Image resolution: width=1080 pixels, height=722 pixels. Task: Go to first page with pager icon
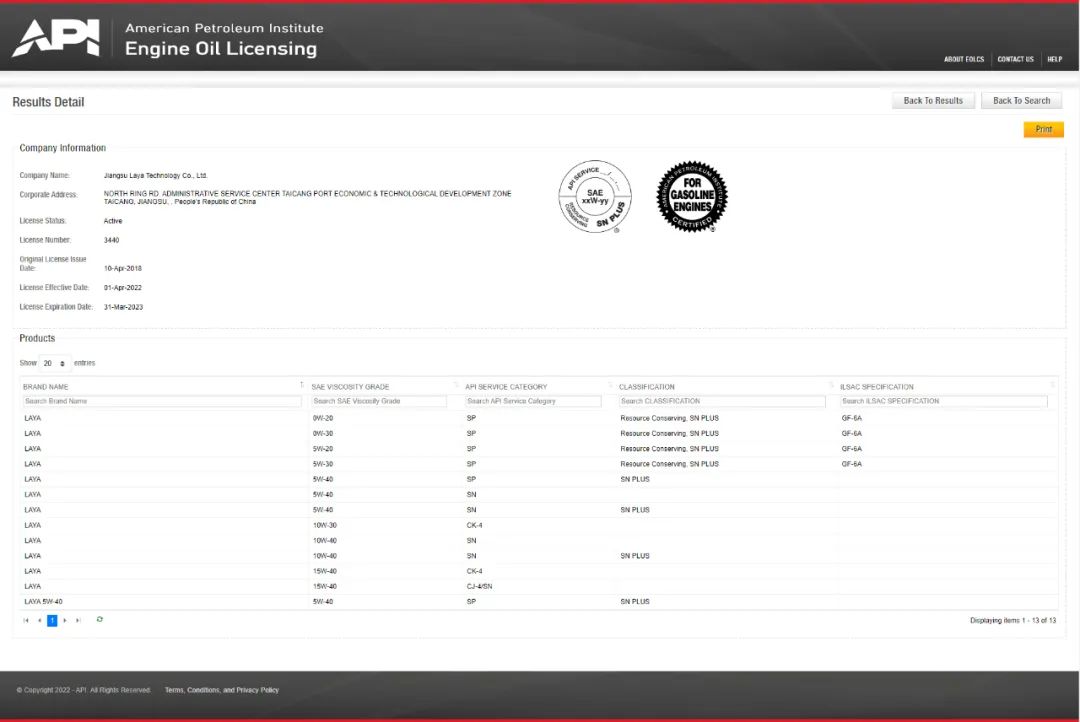coord(25,621)
